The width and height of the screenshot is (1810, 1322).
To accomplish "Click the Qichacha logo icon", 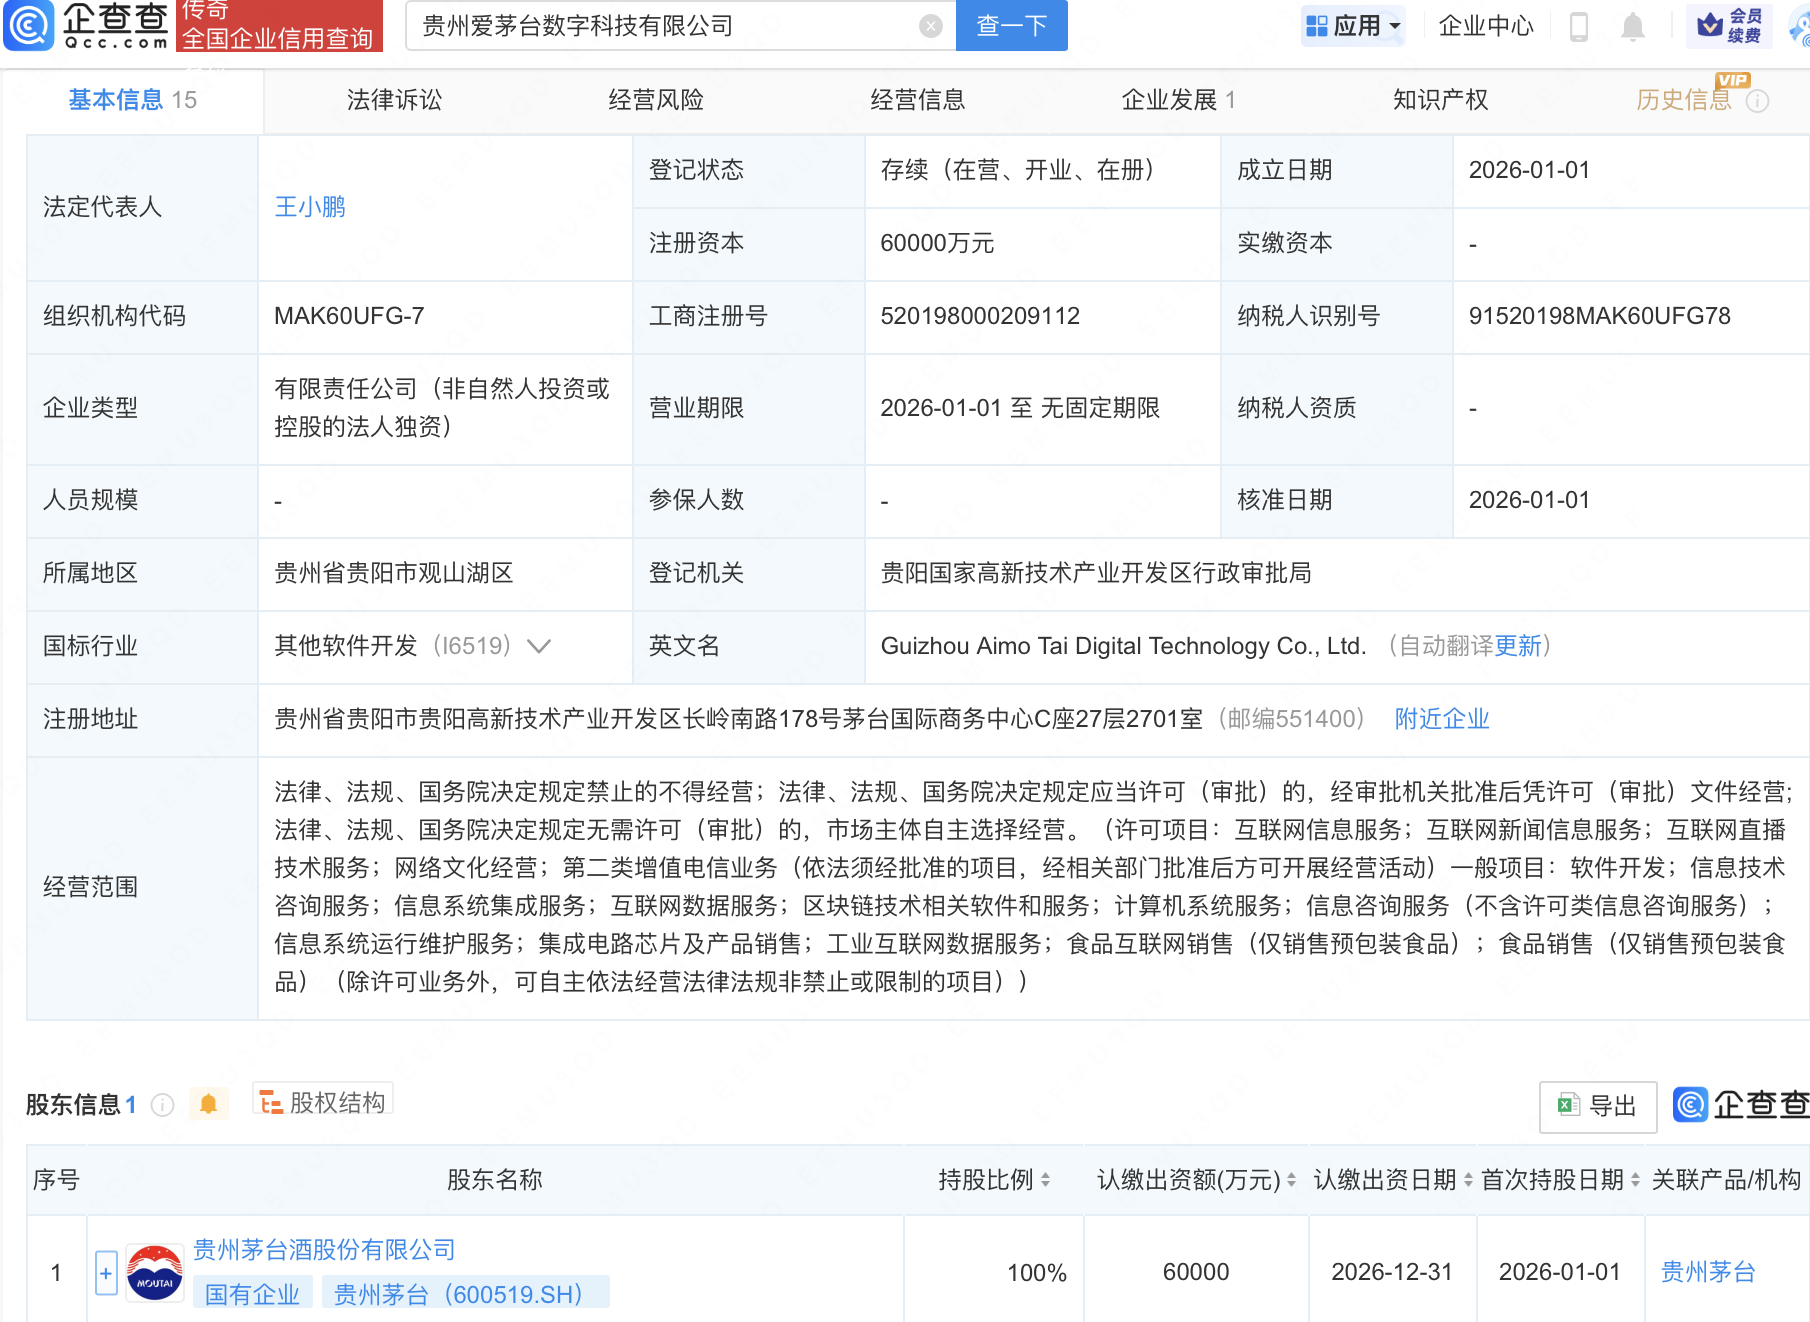I will point(29,25).
